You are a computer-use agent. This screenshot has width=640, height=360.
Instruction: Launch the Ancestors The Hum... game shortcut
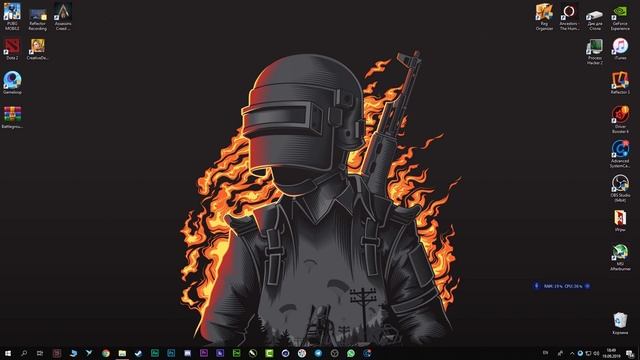point(569,16)
